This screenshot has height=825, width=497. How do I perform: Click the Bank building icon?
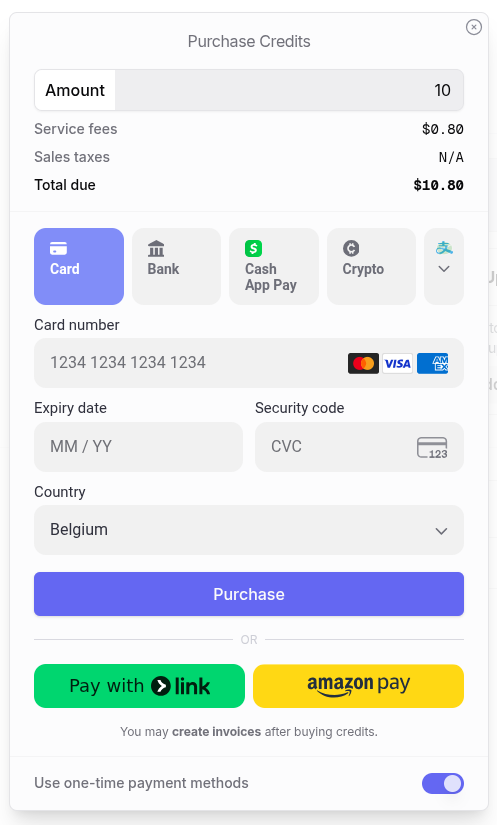[156, 248]
